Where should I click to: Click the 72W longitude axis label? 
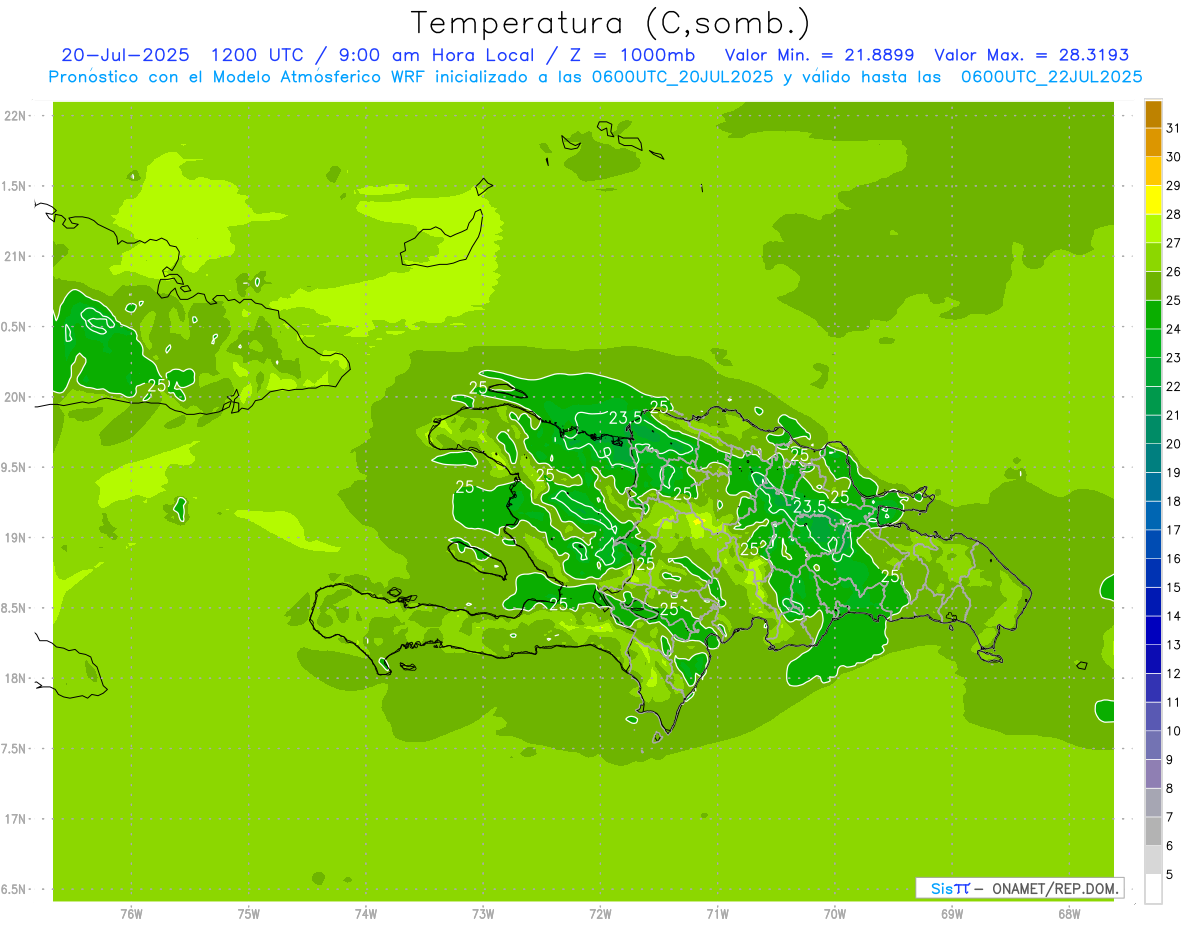[600, 913]
